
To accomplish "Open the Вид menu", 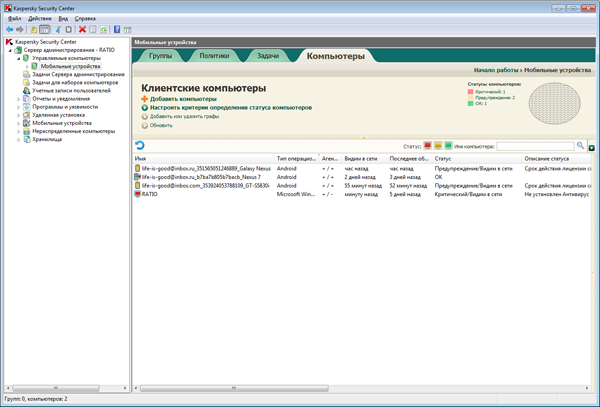I will click(63, 18).
